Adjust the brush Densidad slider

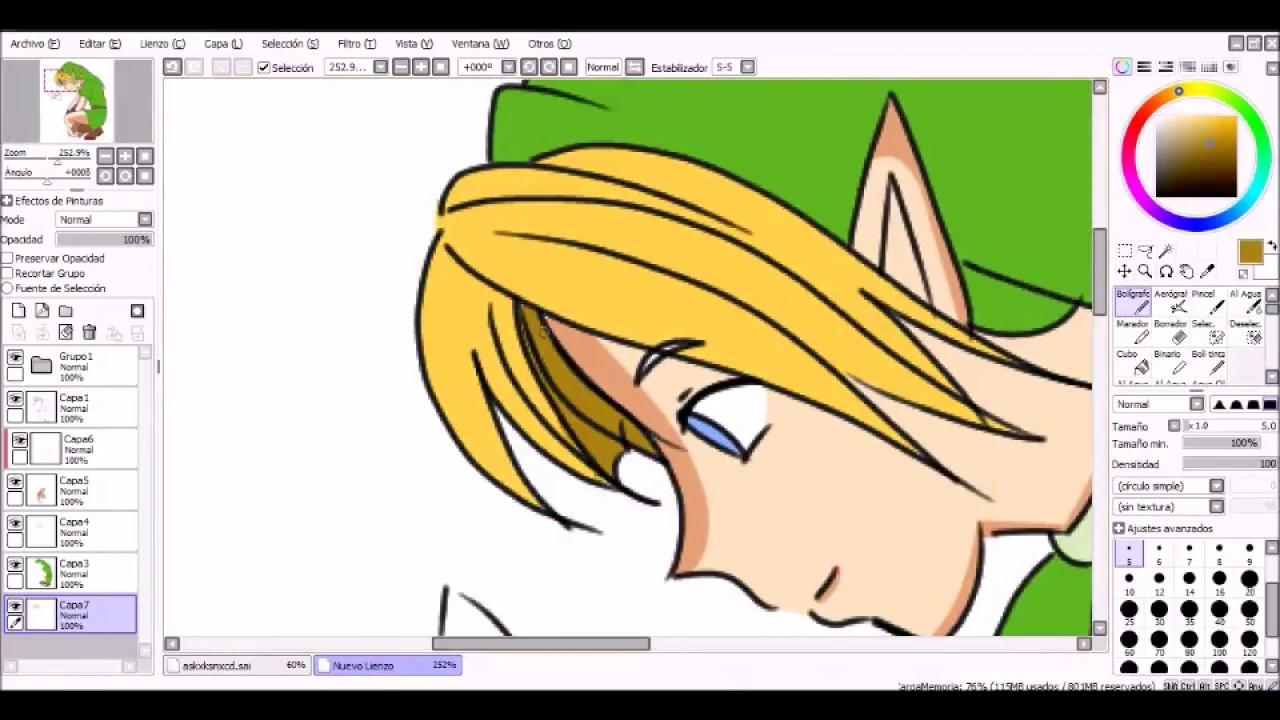pos(1230,464)
